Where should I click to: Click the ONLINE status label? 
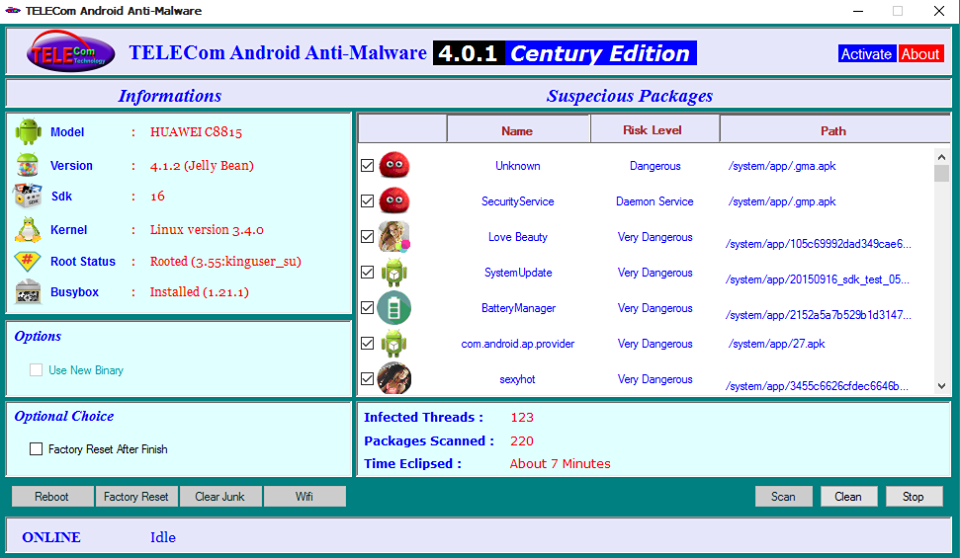51,537
